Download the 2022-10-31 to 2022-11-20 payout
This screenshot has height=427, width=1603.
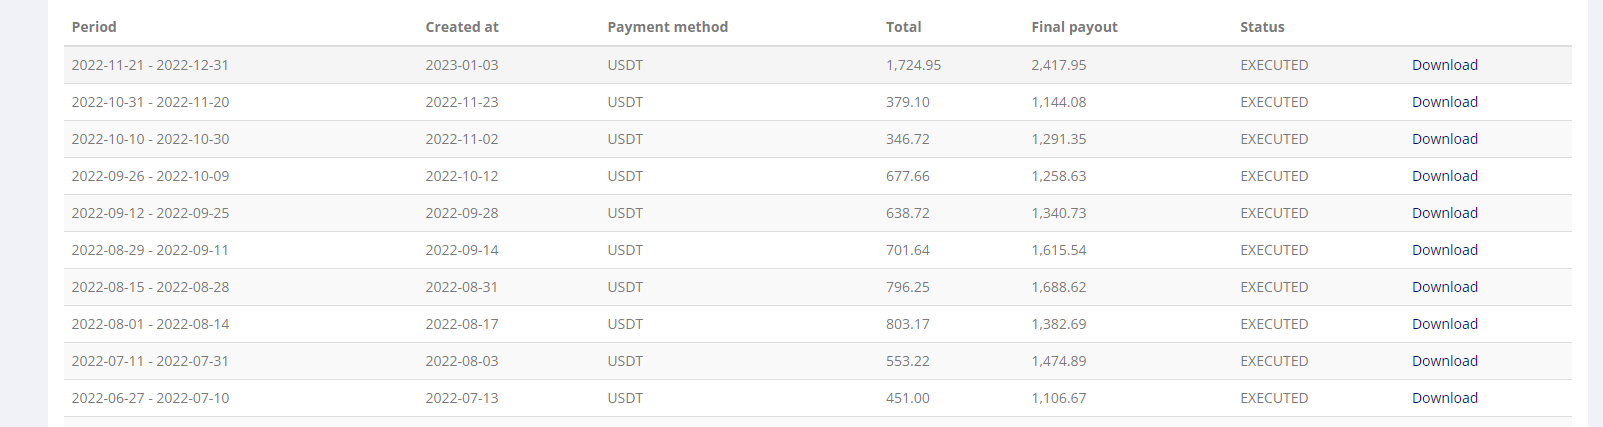1444,102
